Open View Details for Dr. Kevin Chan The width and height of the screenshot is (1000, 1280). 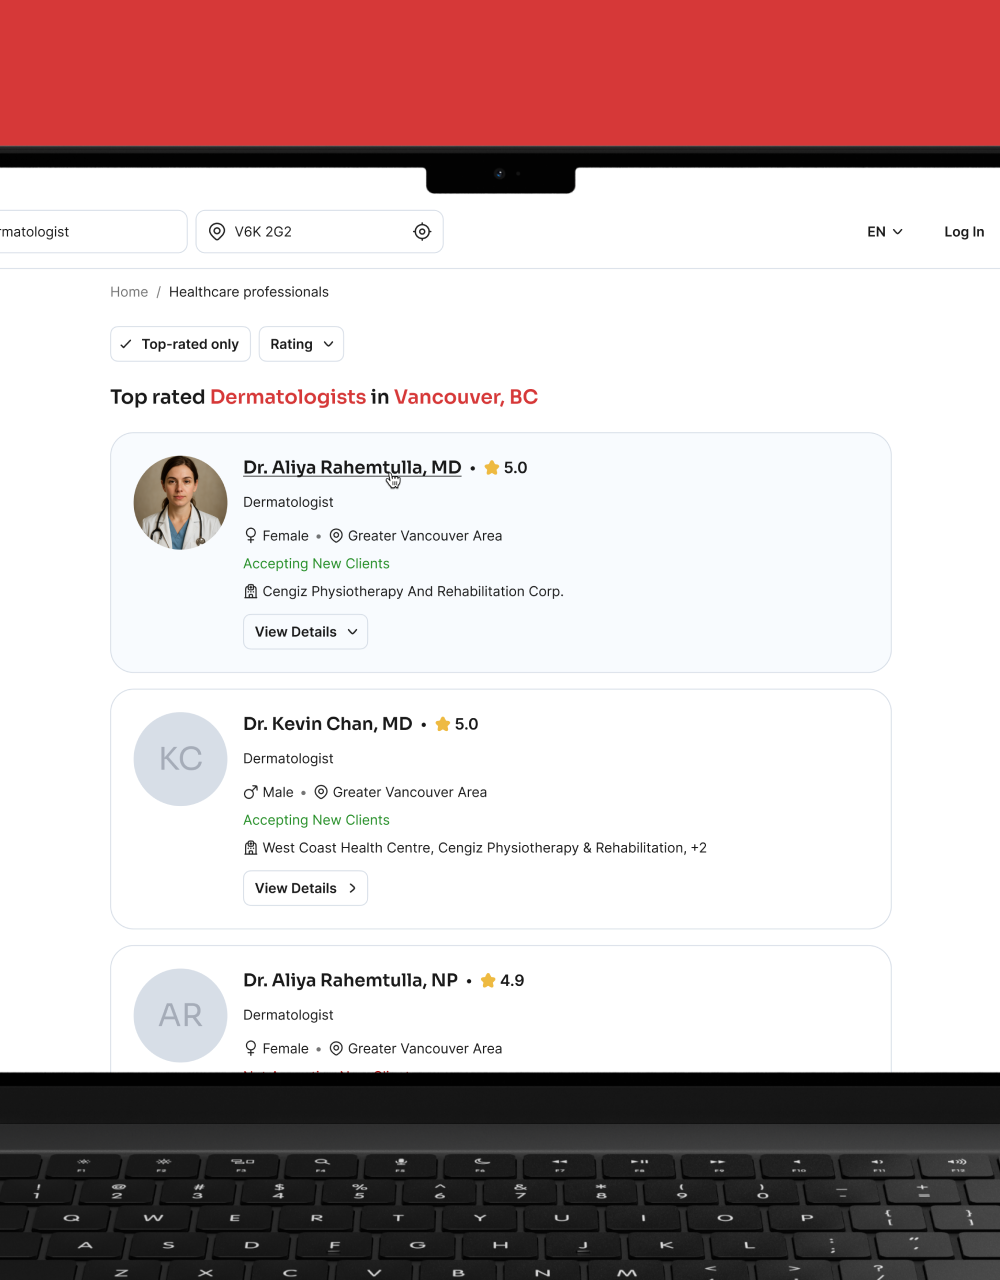coord(305,888)
